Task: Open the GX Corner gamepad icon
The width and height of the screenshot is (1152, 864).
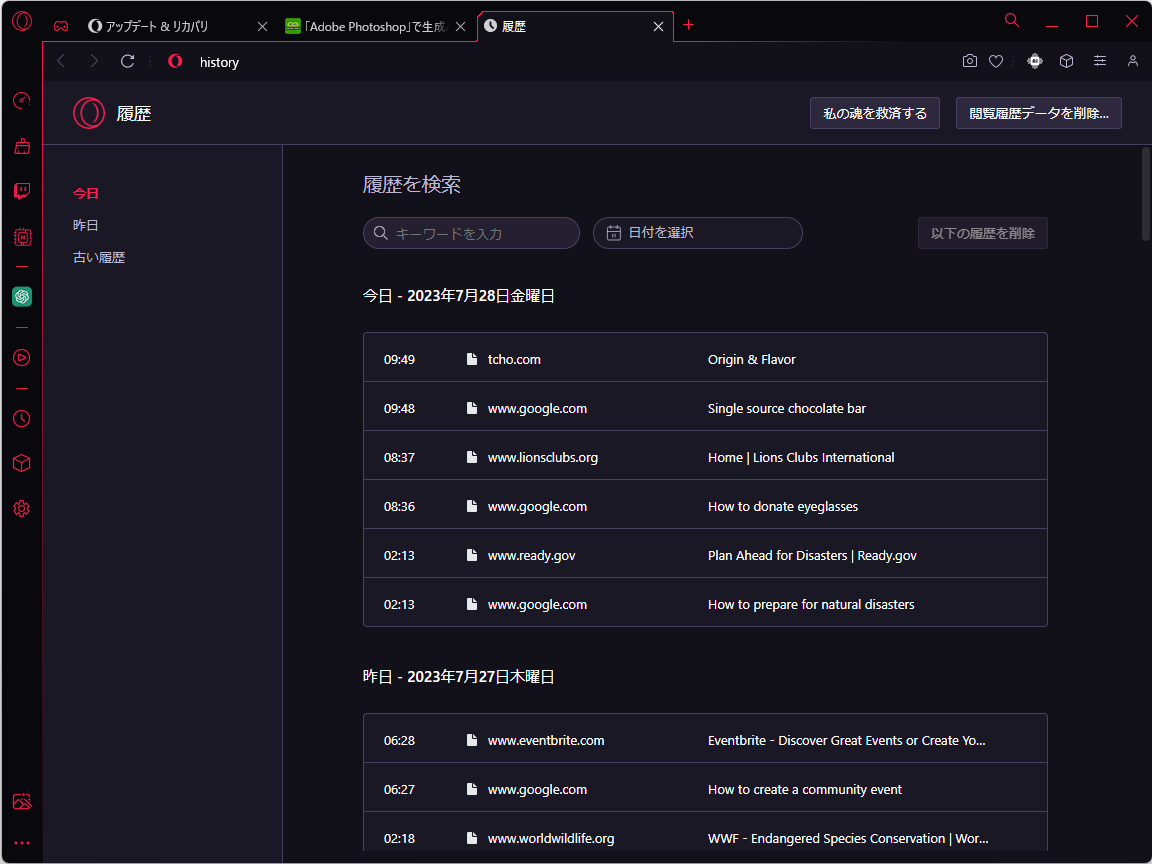Action: [x=61, y=26]
